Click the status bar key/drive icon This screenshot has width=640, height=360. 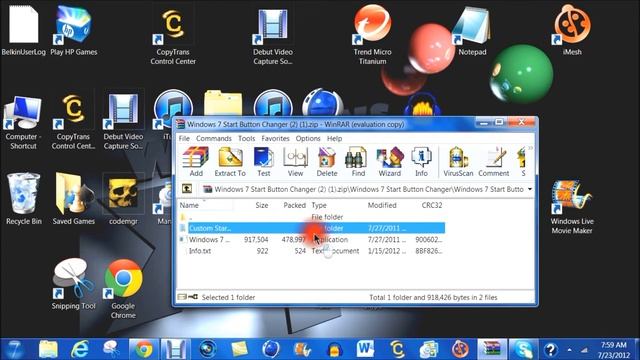click(x=188, y=297)
